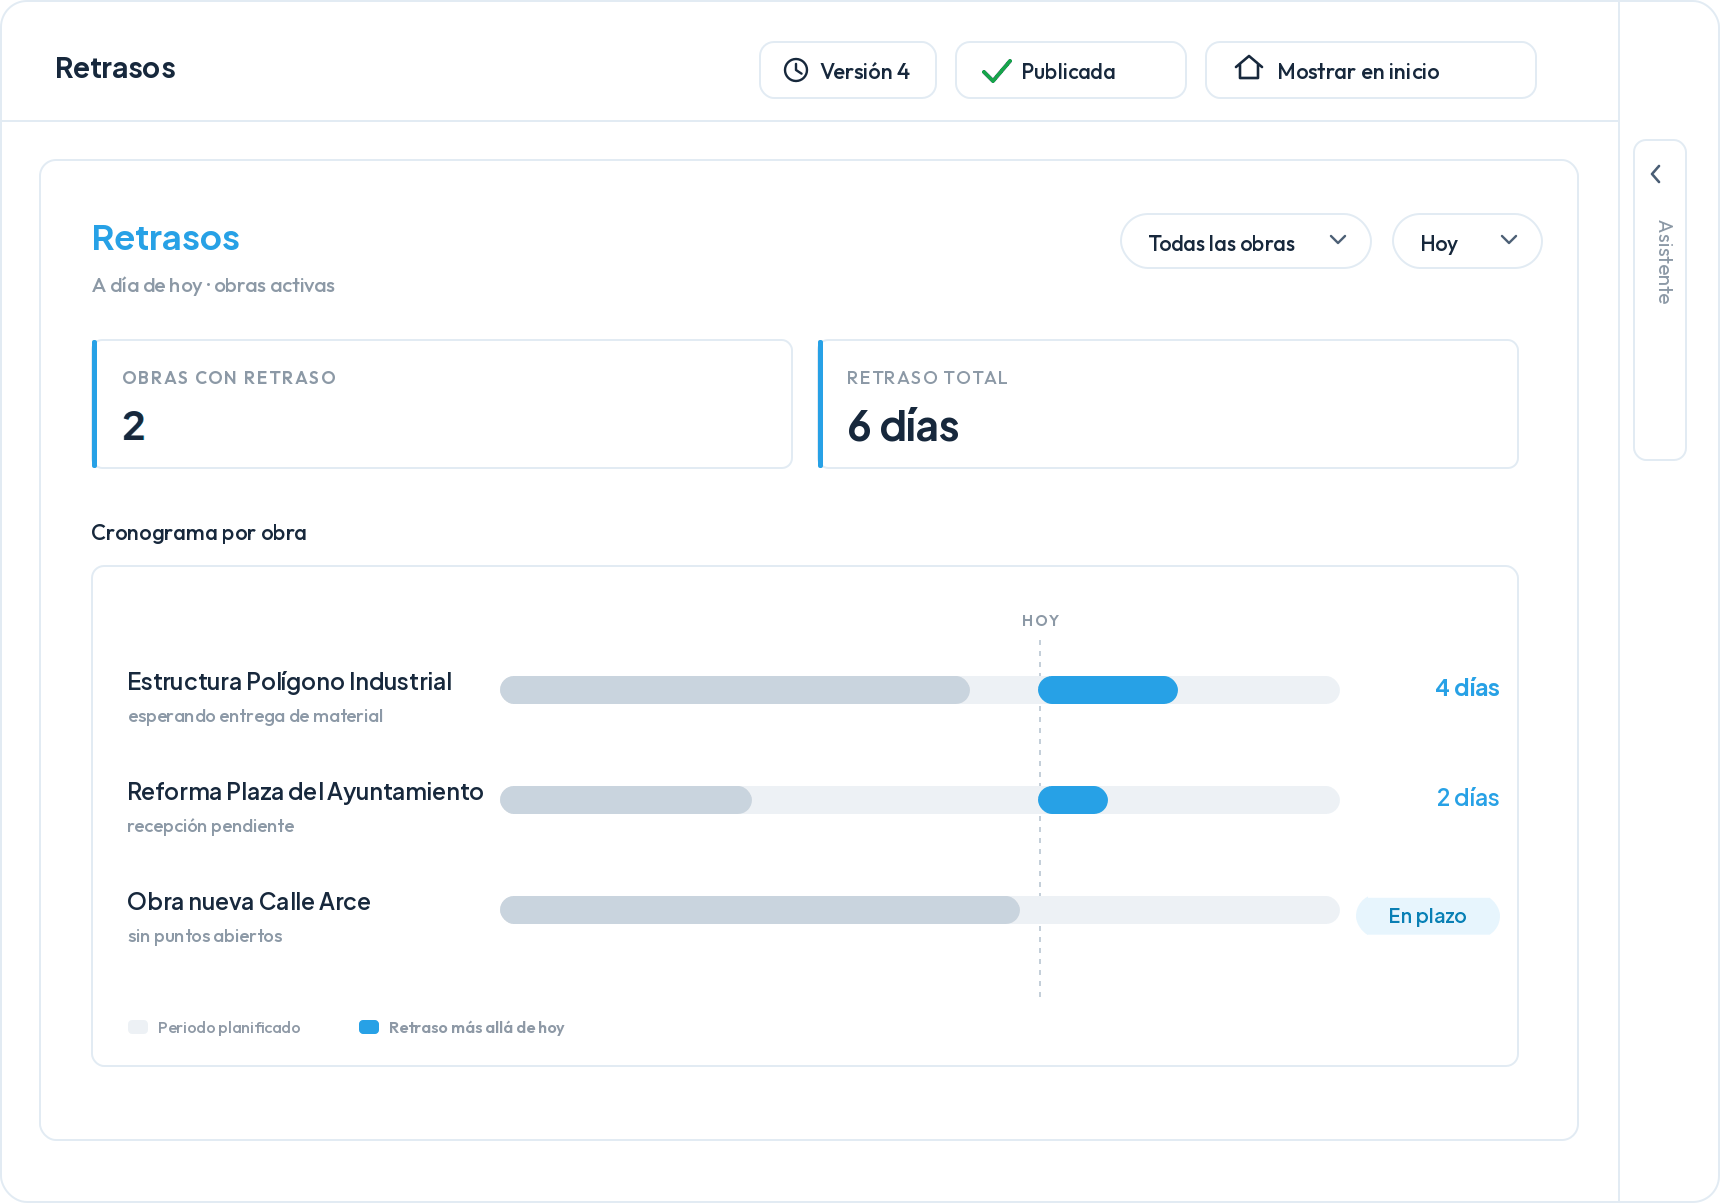Open the Hoy period dropdown

click(1467, 242)
